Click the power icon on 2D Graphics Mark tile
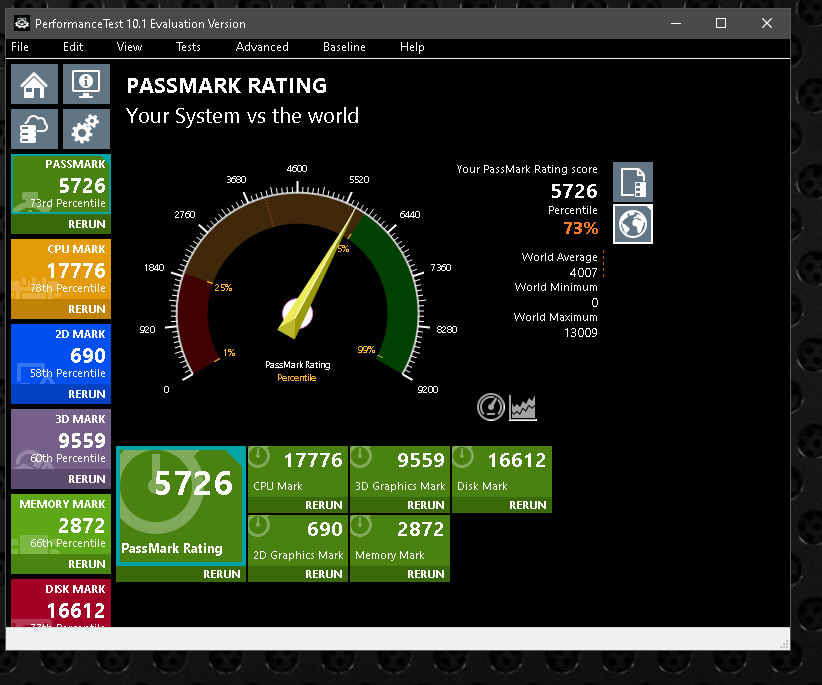The height and width of the screenshot is (685, 822). coord(259,526)
